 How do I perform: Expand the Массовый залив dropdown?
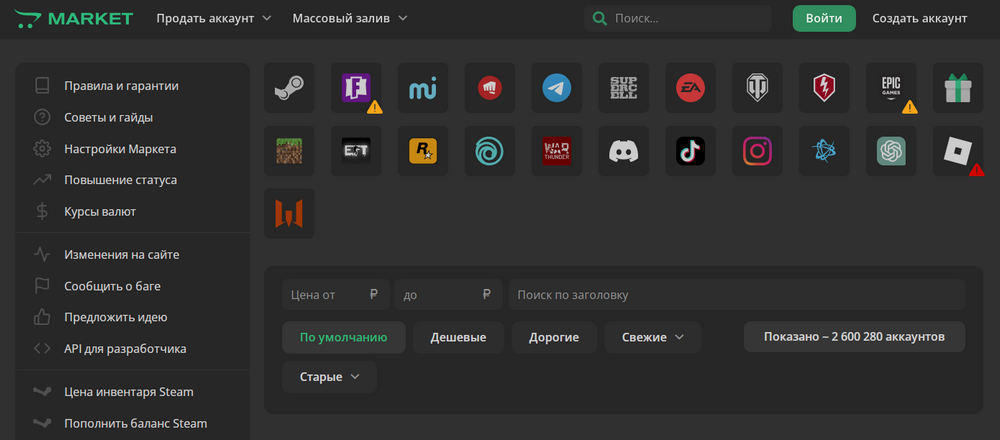pos(349,18)
